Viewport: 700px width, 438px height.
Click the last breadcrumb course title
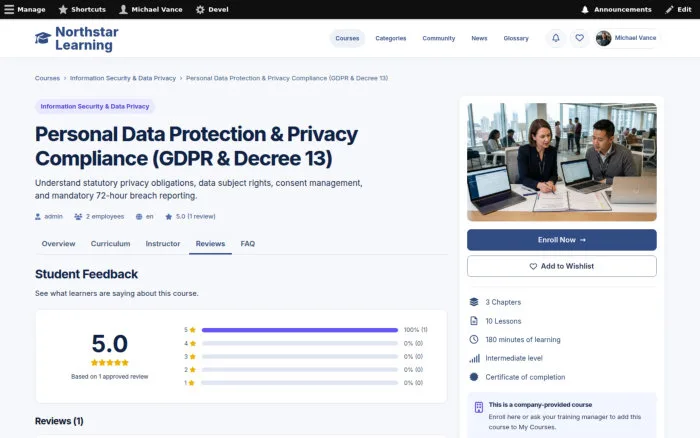pos(287,78)
